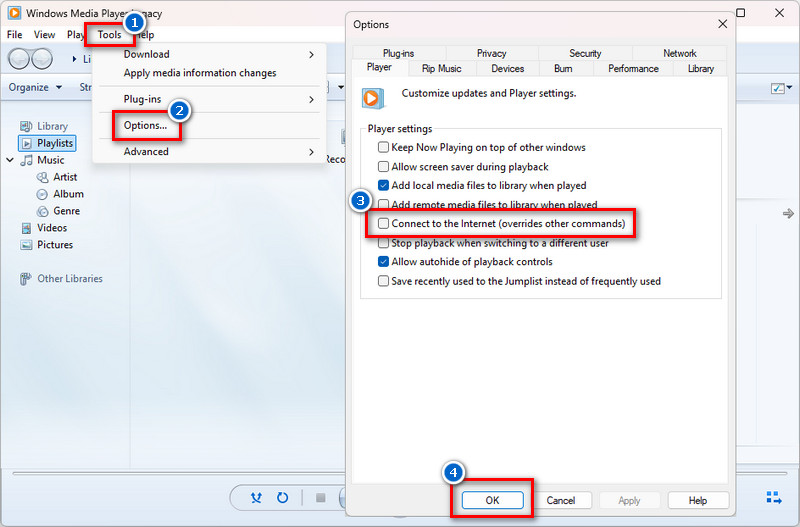800x527 pixels.
Task: Maximize the Windows Media Player window
Action: tap(740, 13)
